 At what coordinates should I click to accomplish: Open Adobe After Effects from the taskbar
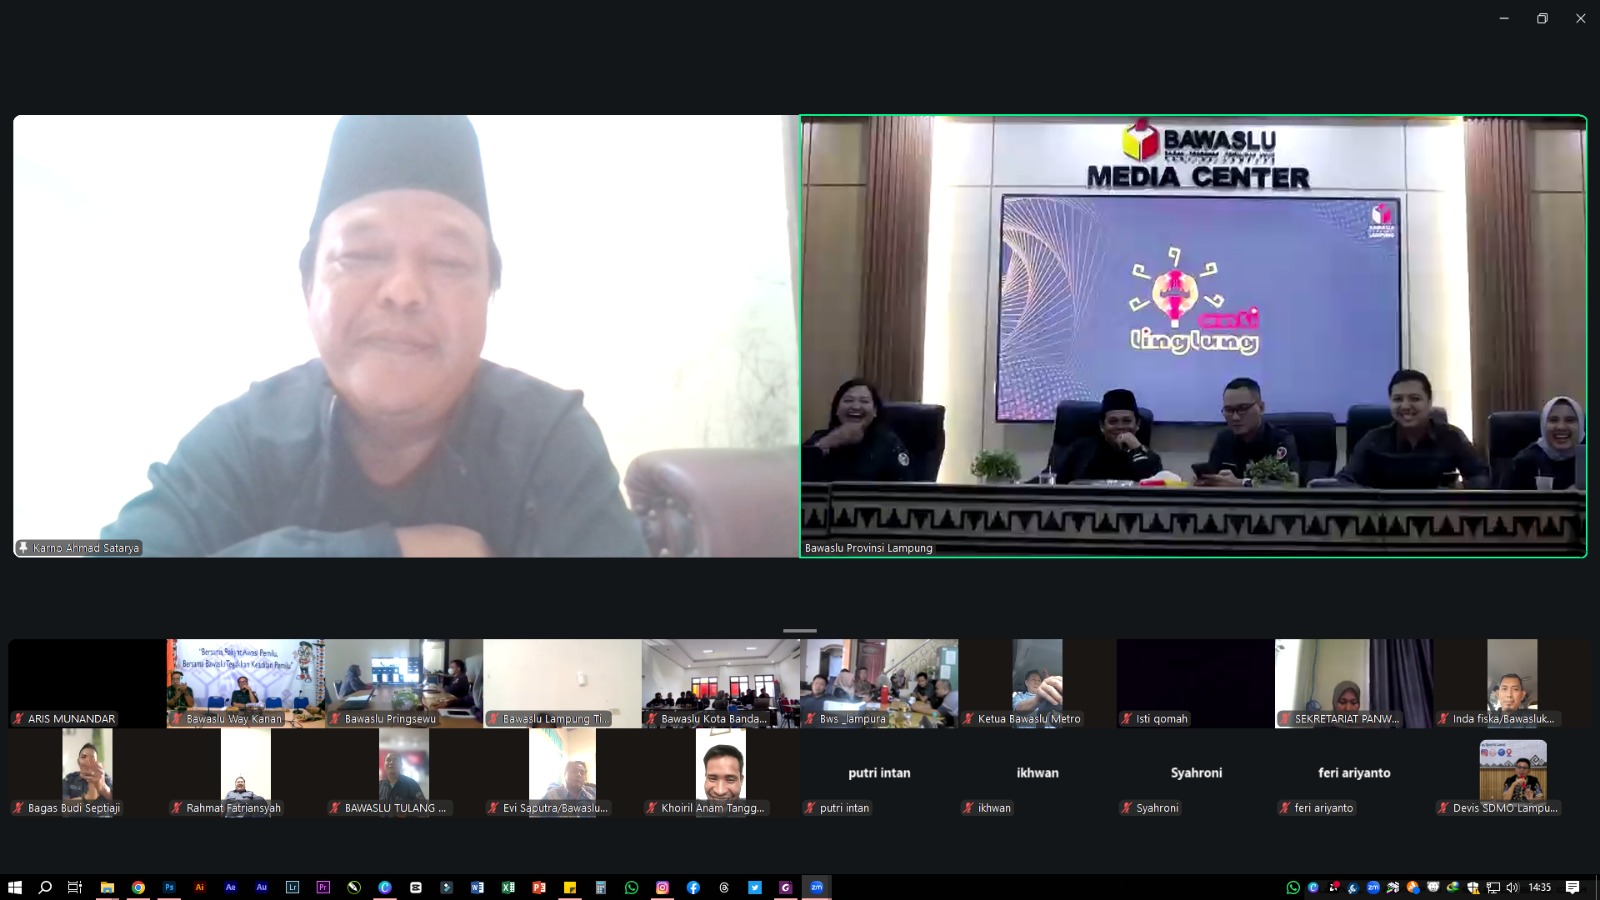pos(231,887)
